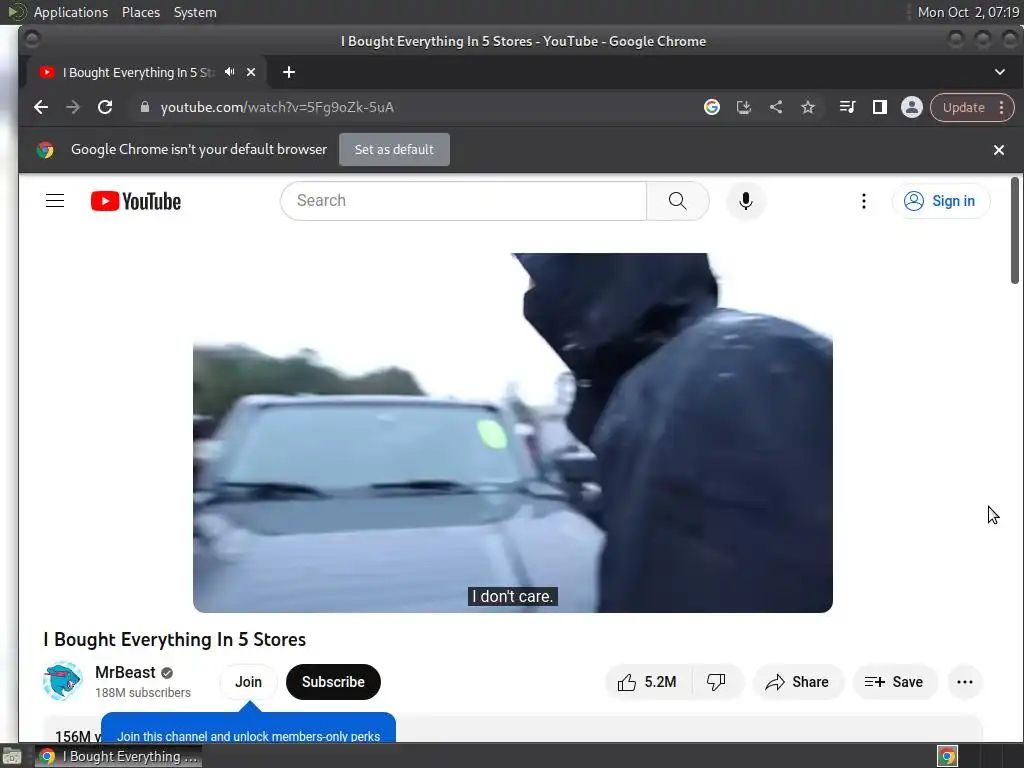The height and width of the screenshot is (768, 1024).
Task: Click the page vertical scrollbar
Action: tap(1015, 230)
